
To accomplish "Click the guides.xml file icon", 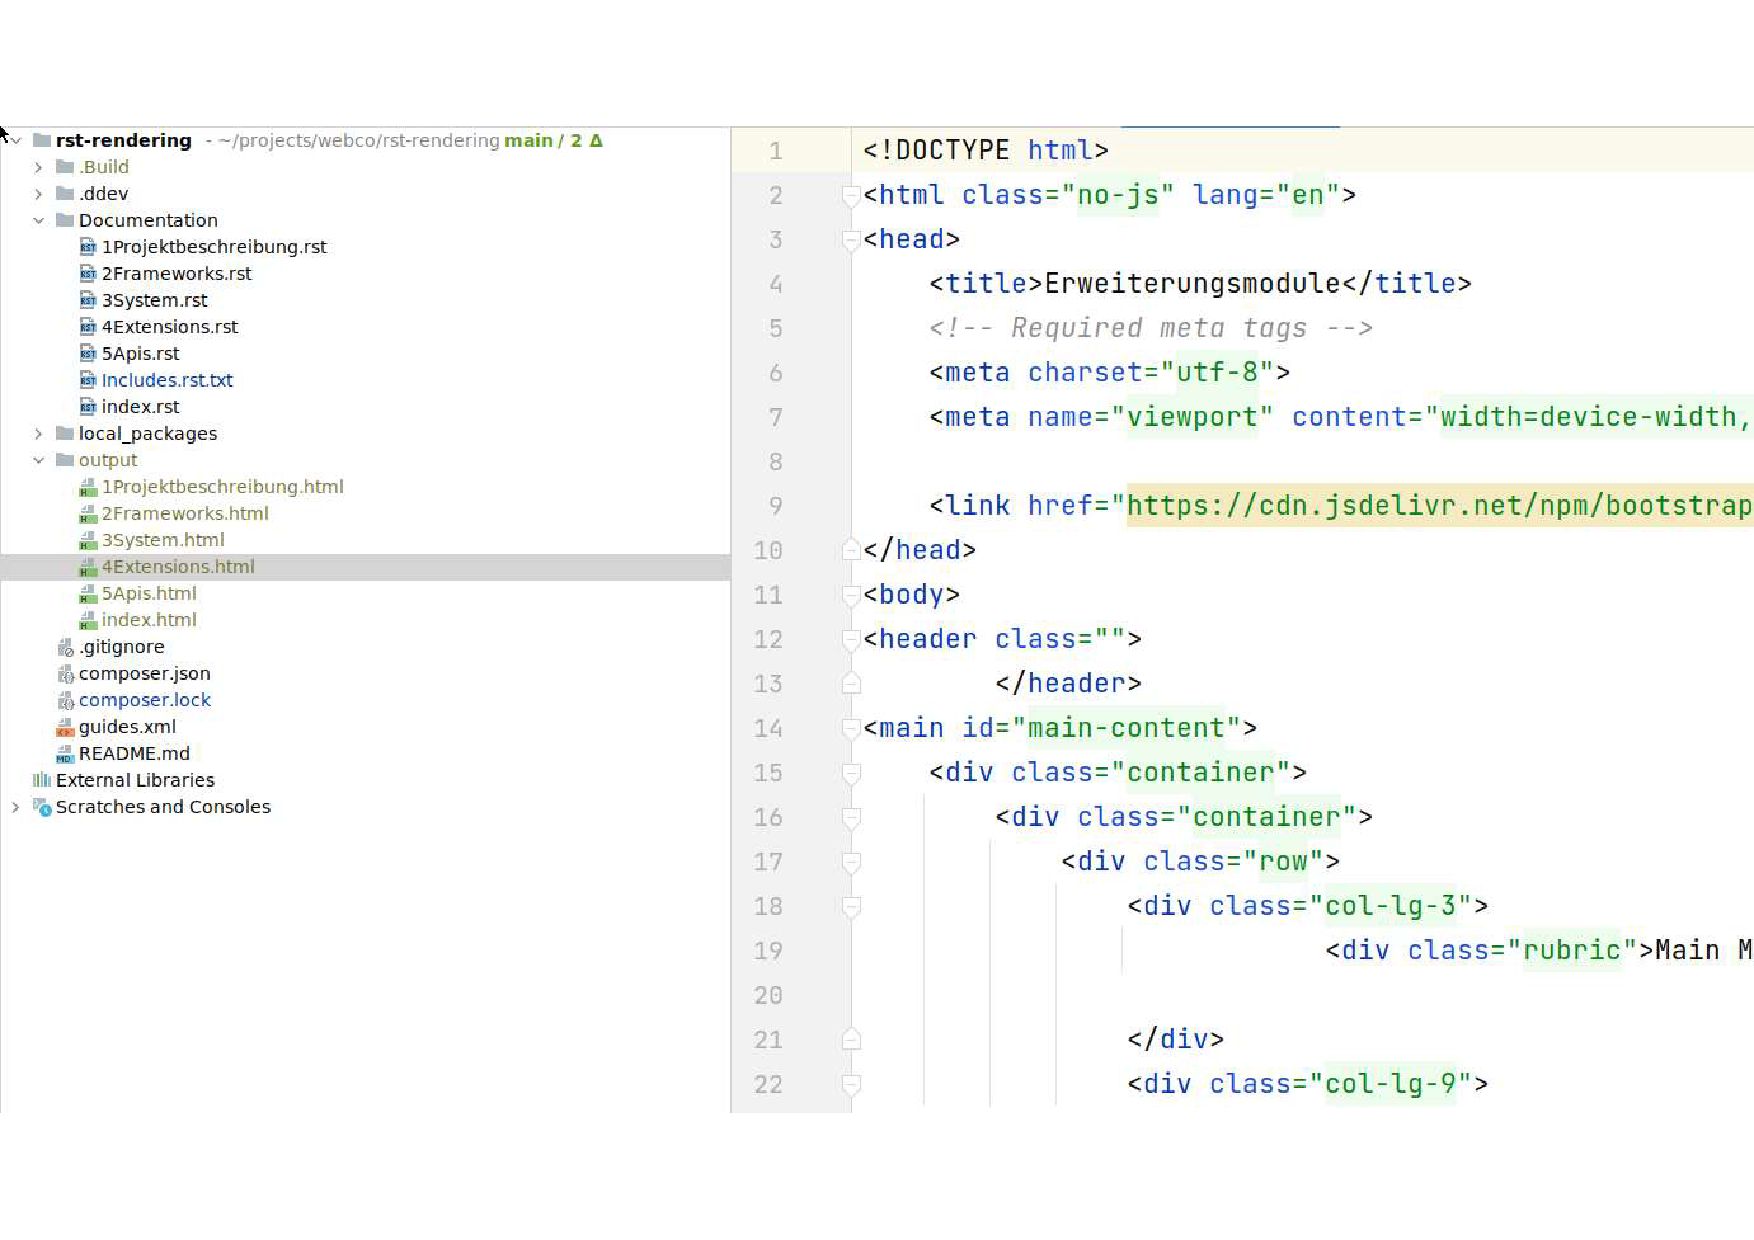I will point(66,727).
